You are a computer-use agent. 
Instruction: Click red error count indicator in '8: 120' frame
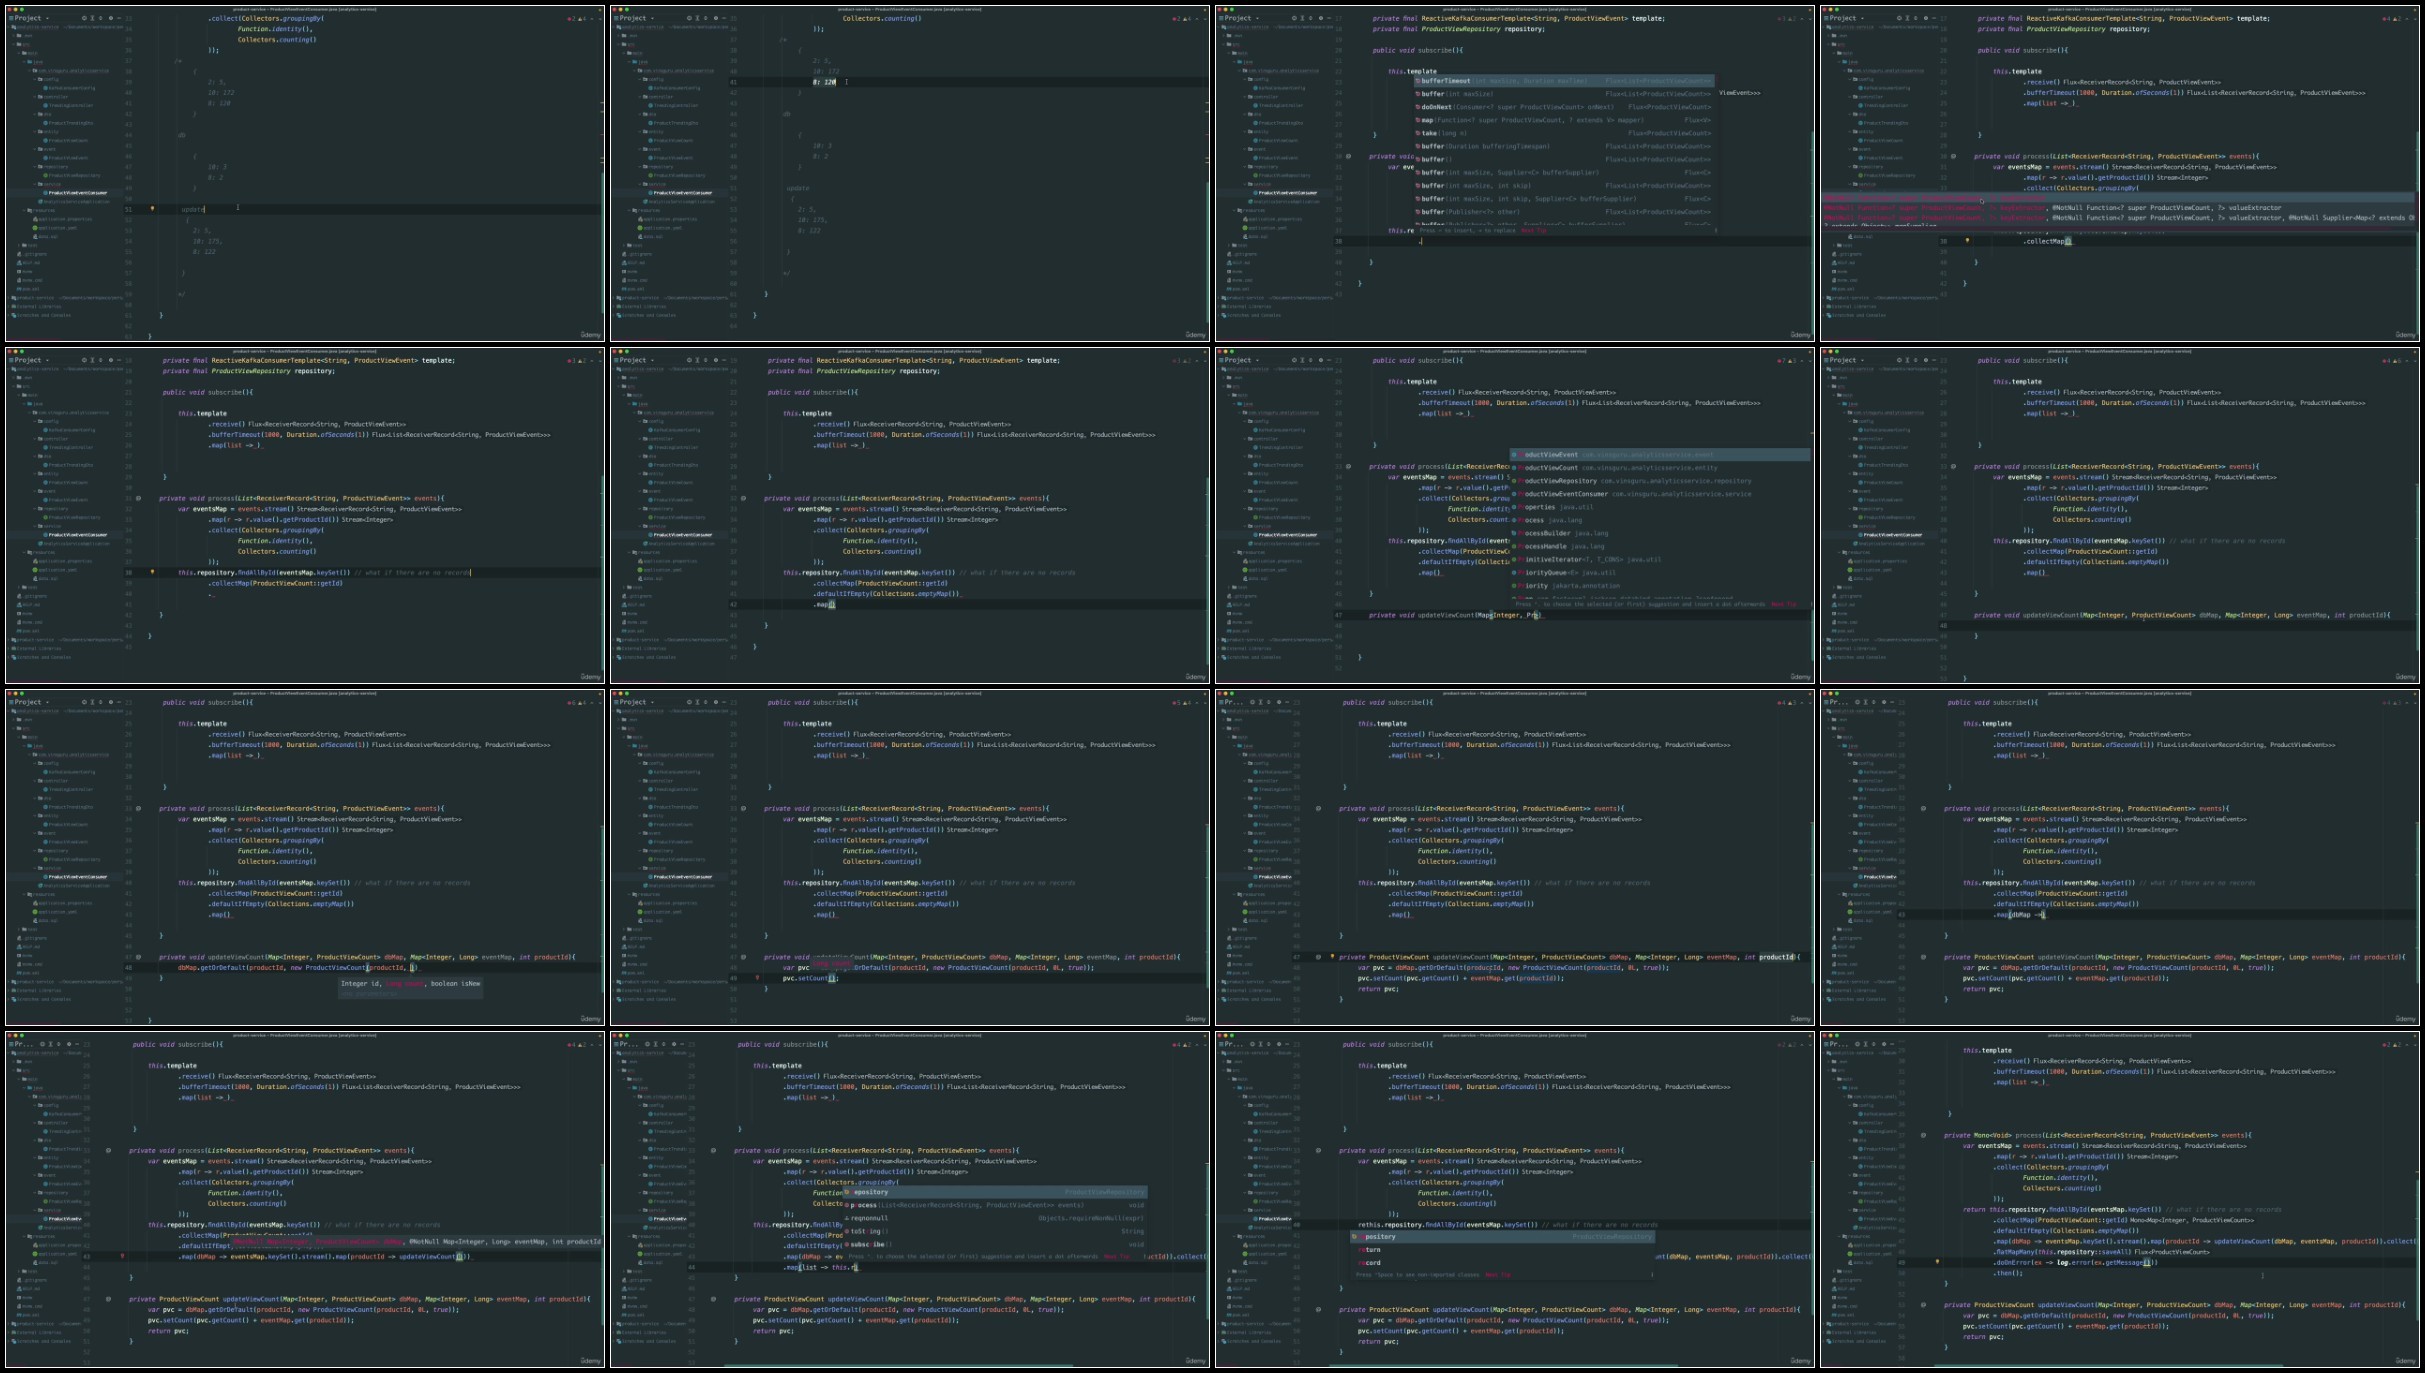[x=1177, y=18]
